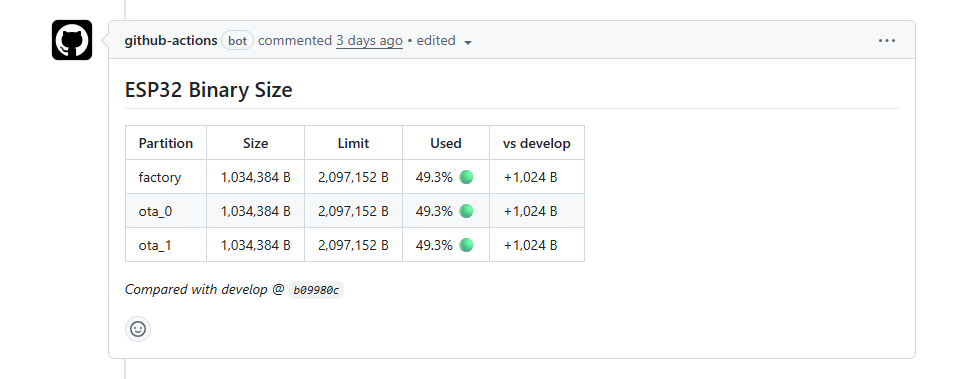
Task: Open the comment's three-dot options menu
Action: [x=887, y=40]
